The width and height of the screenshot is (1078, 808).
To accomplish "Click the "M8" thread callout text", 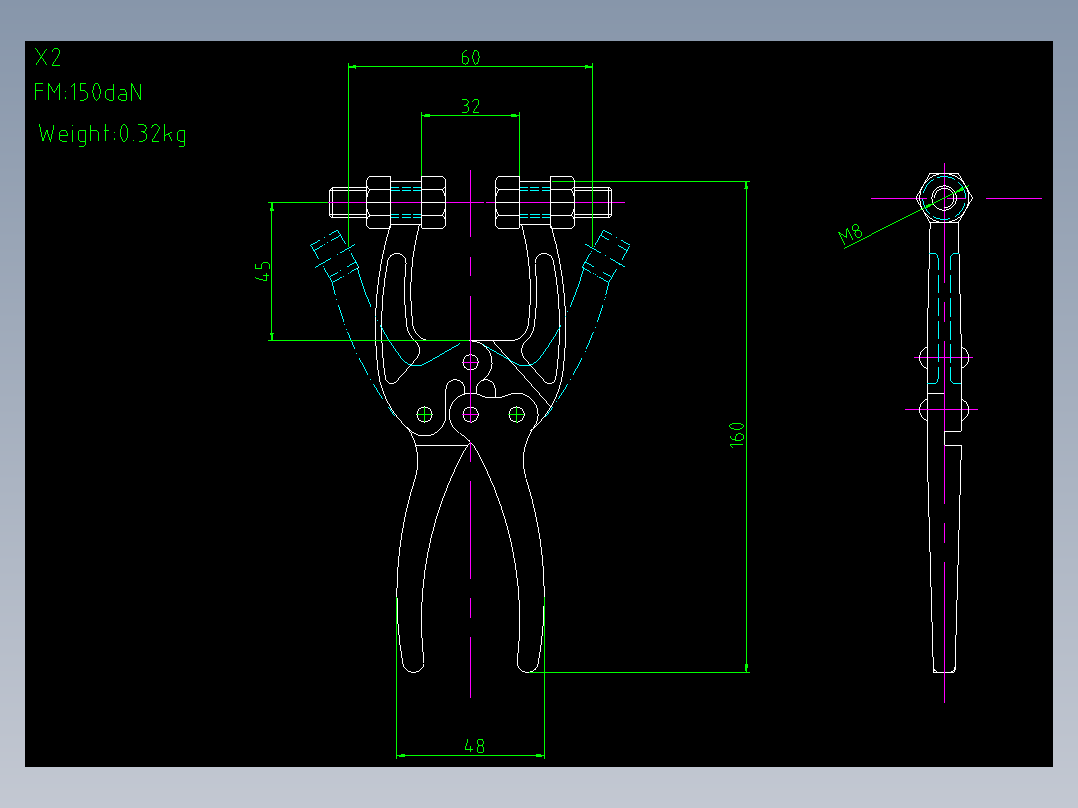I will pyautogui.click(x=850, y=234).
